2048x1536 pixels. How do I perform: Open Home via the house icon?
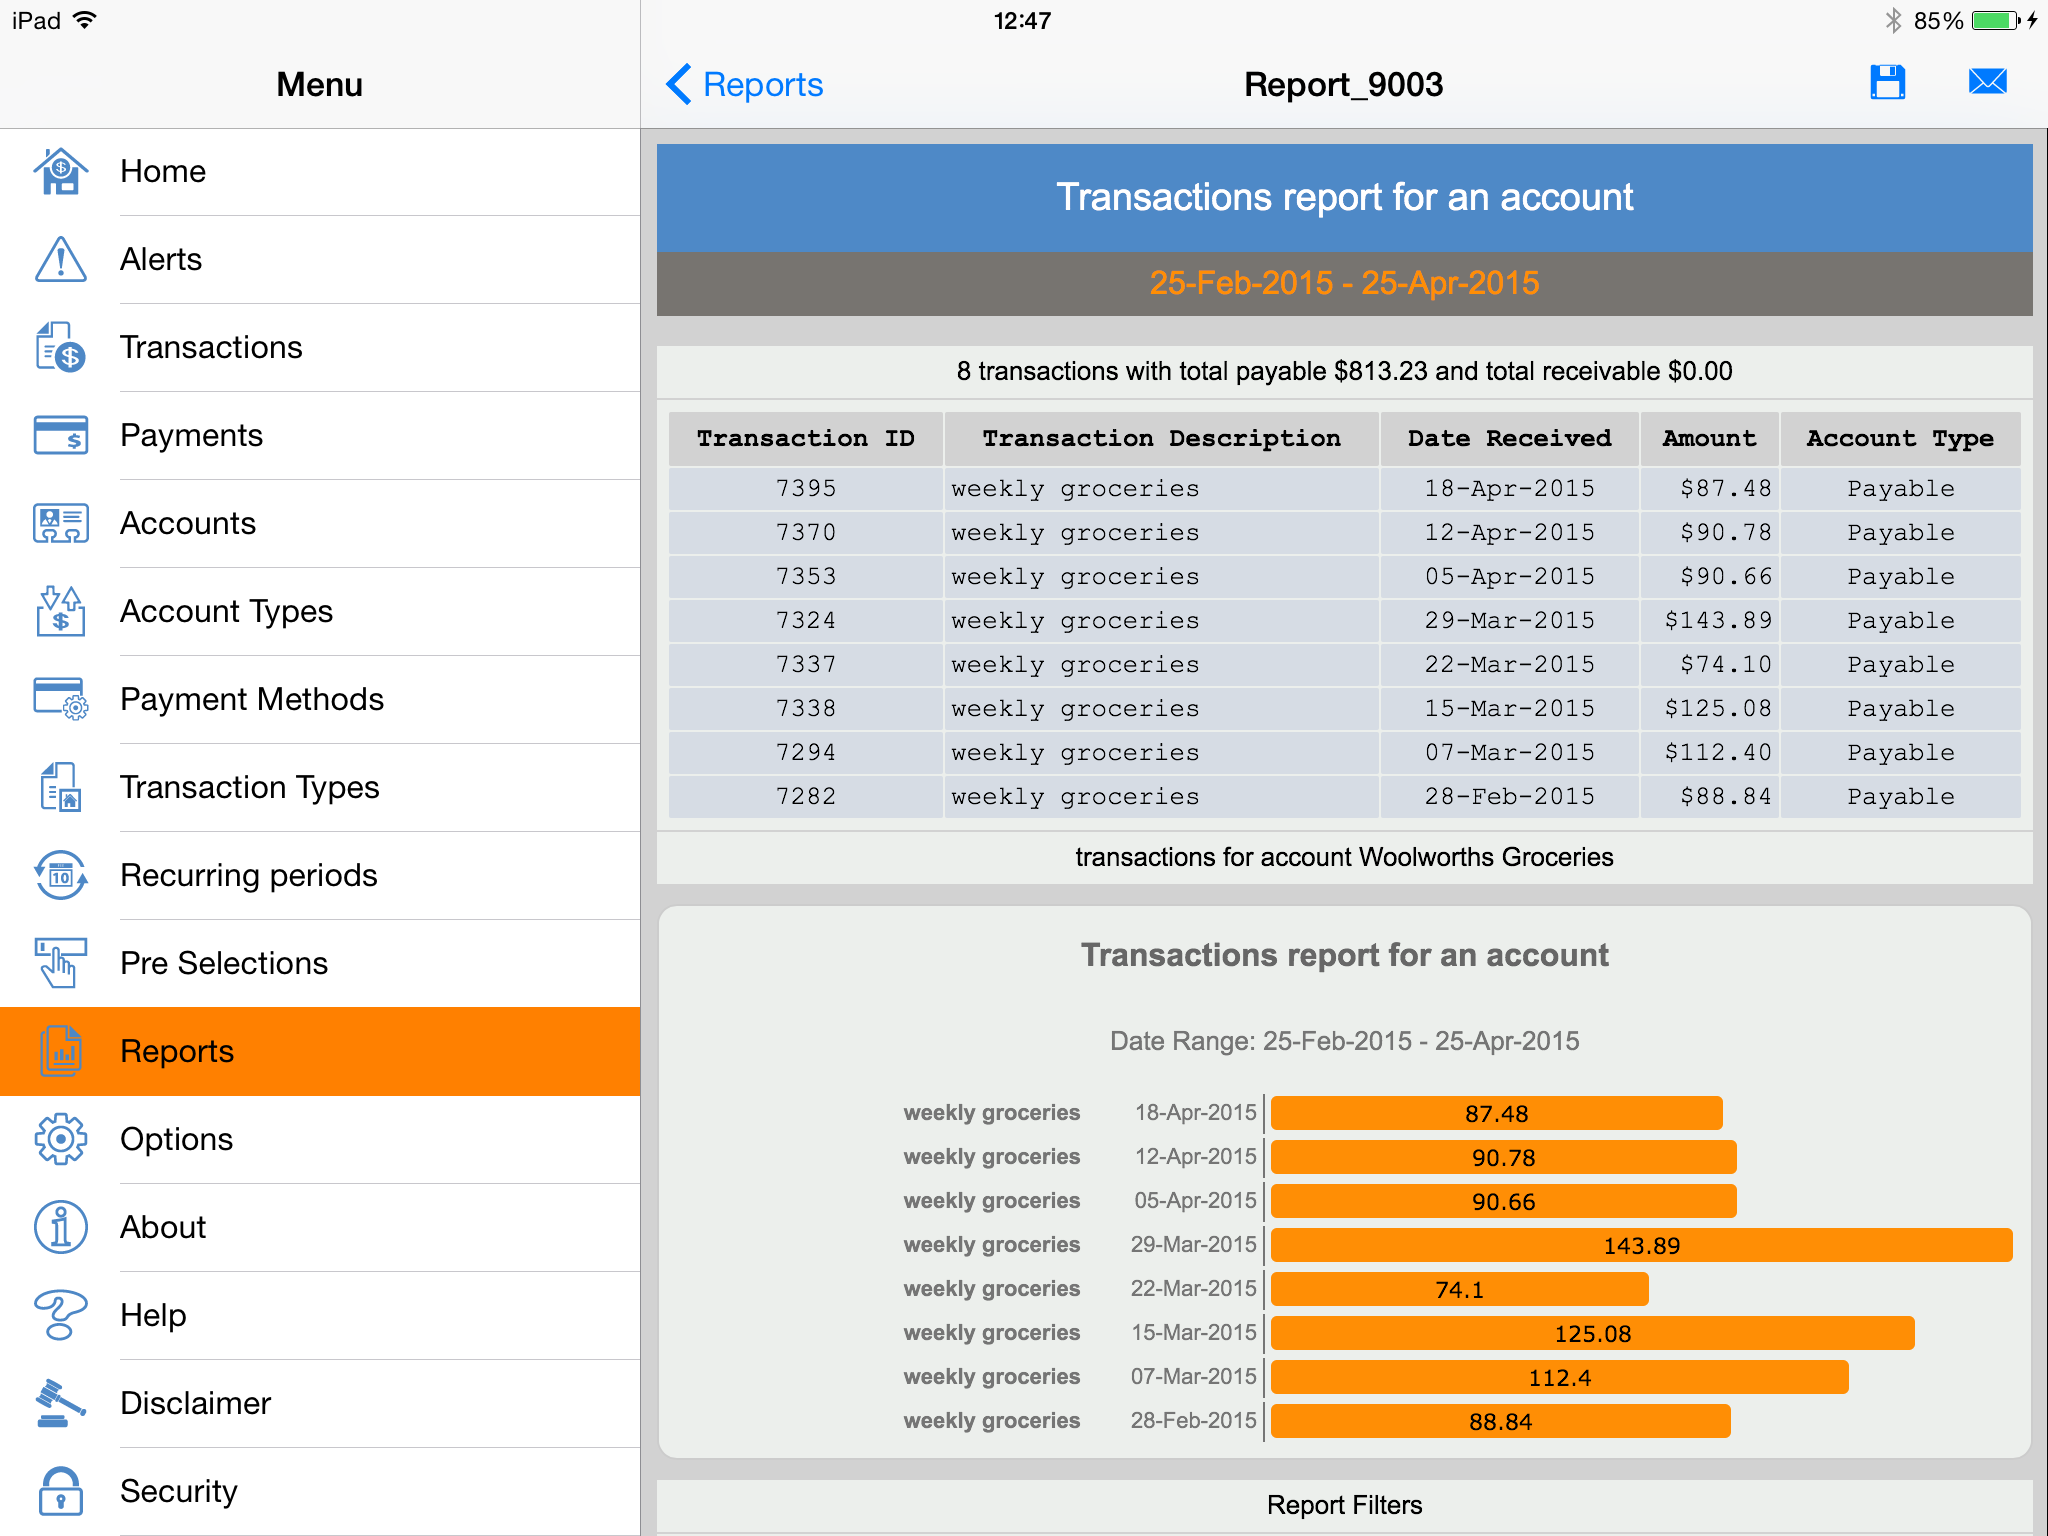pyautogui.click(x=61, y=171)
